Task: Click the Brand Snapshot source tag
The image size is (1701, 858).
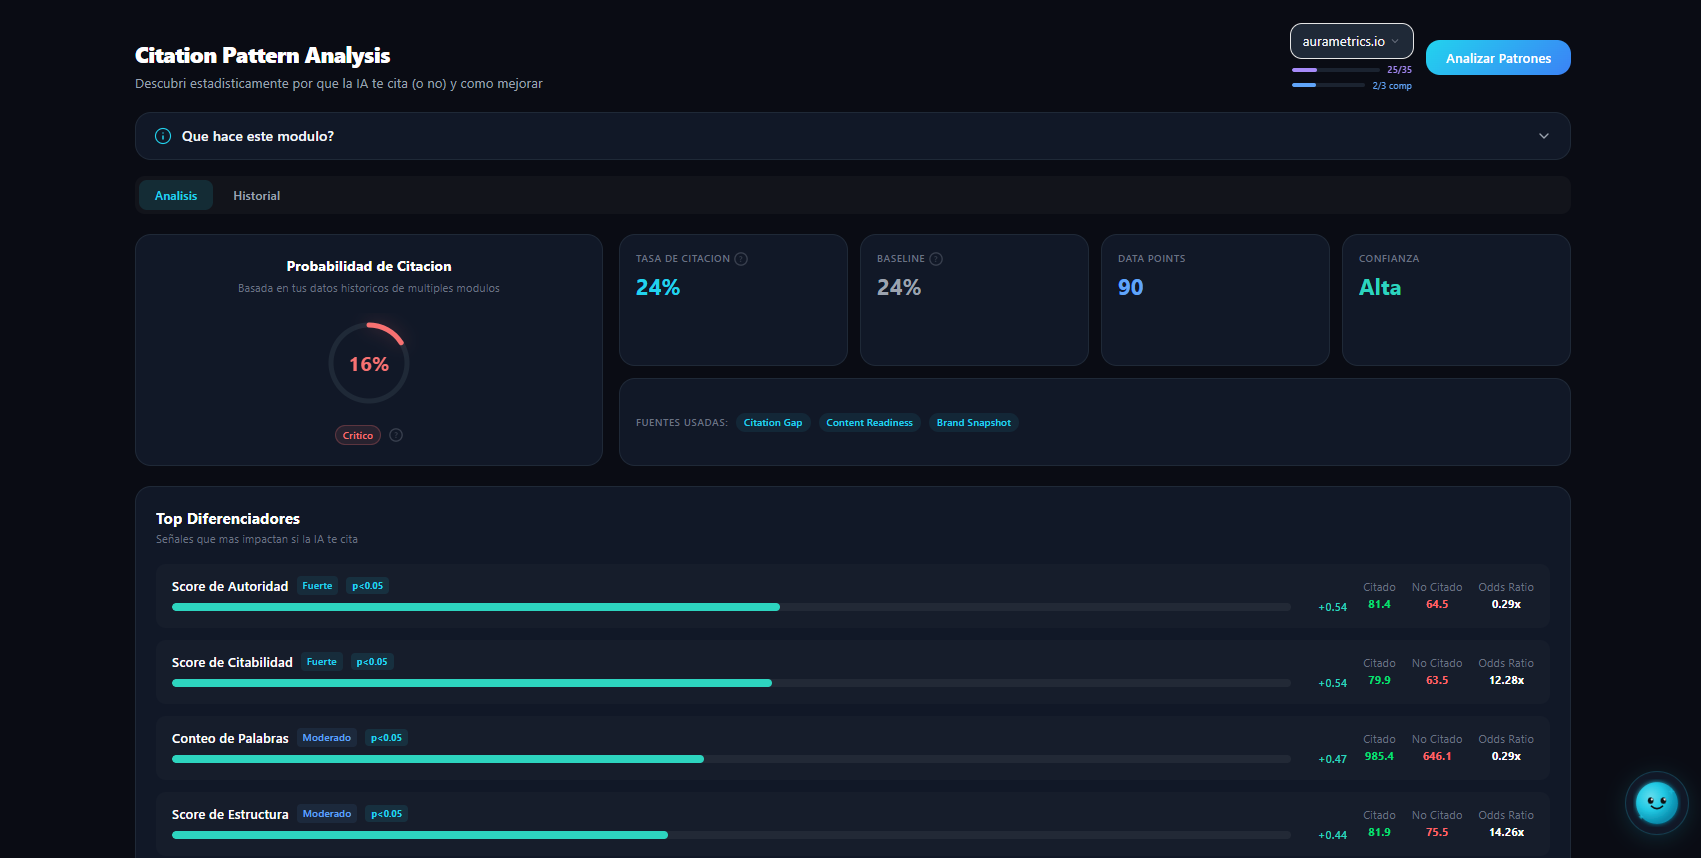Action: coord(973,423)
